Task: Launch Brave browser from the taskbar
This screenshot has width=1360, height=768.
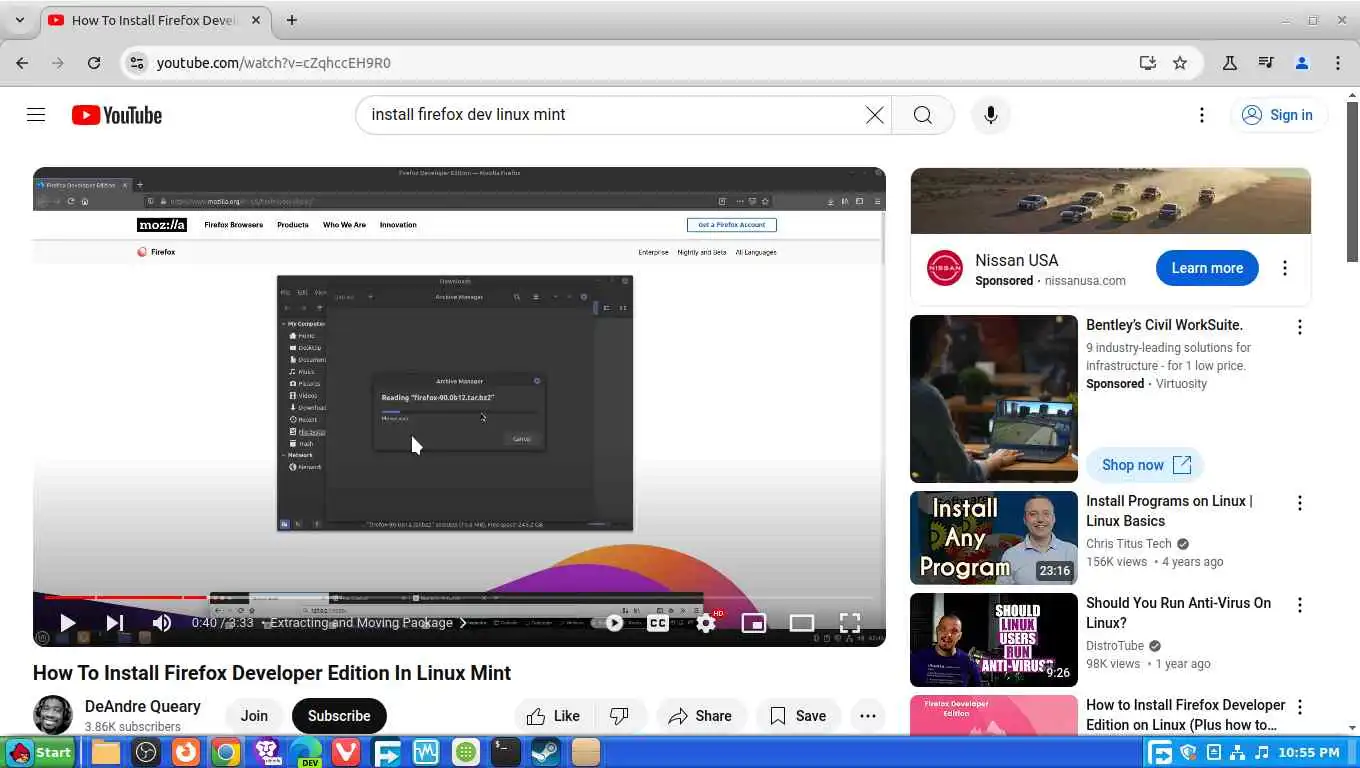Action: (x=266, y=752)
